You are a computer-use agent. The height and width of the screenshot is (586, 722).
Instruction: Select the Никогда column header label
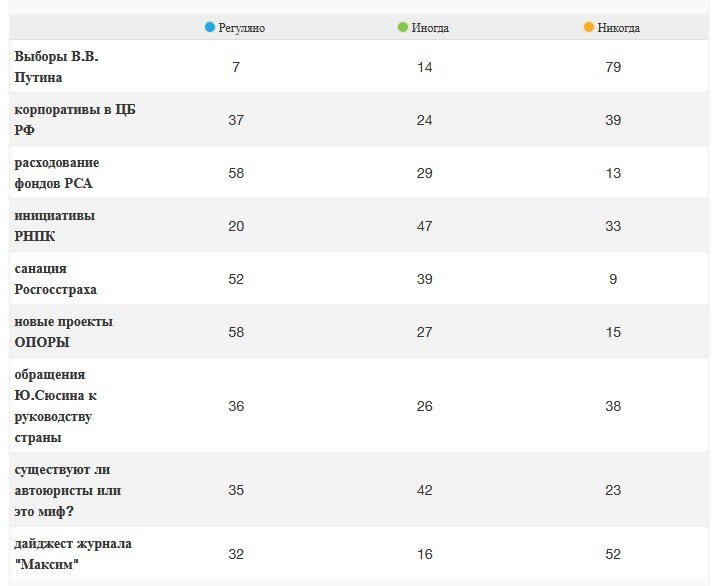click(x=618, y=28)
